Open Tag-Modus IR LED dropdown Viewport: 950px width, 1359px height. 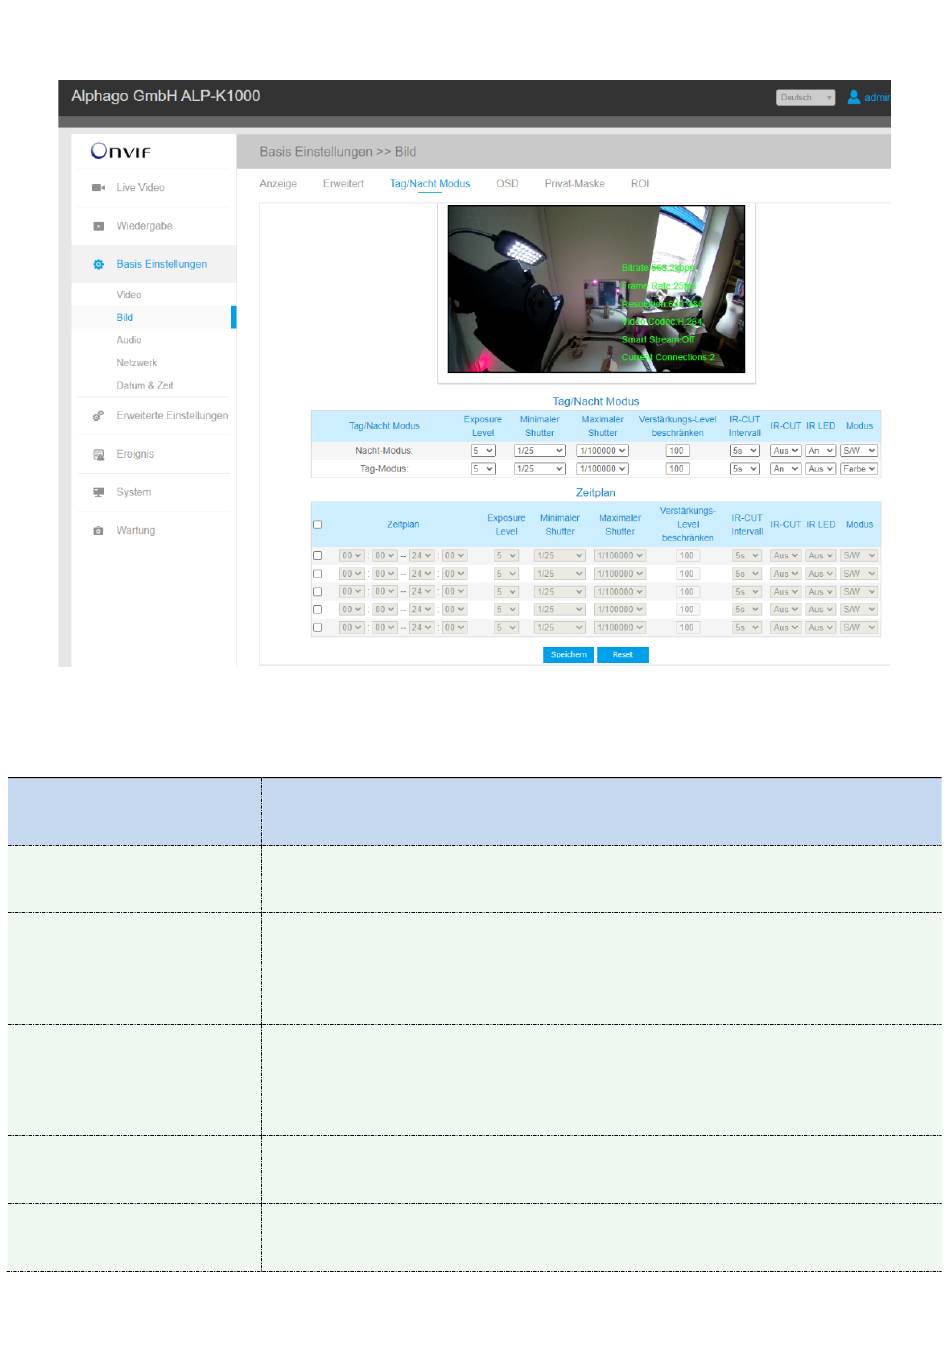pyautogui.click(x=821, y=469)
